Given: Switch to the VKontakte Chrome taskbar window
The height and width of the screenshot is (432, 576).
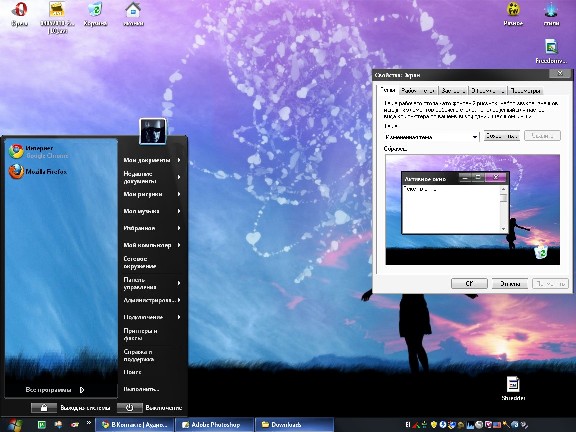Looking at the screenshot, I should 134,425.
